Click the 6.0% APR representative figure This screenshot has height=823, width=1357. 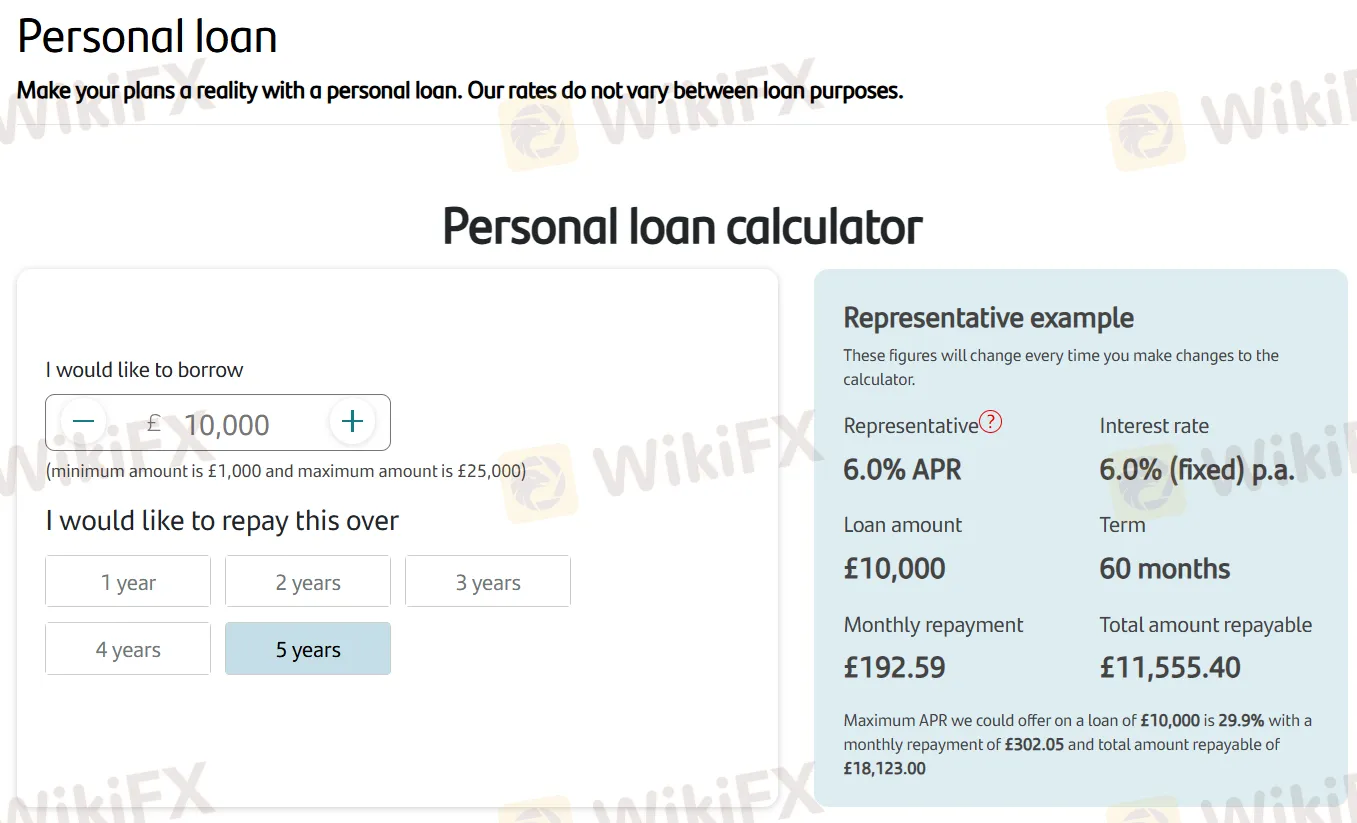pos(902,470)
